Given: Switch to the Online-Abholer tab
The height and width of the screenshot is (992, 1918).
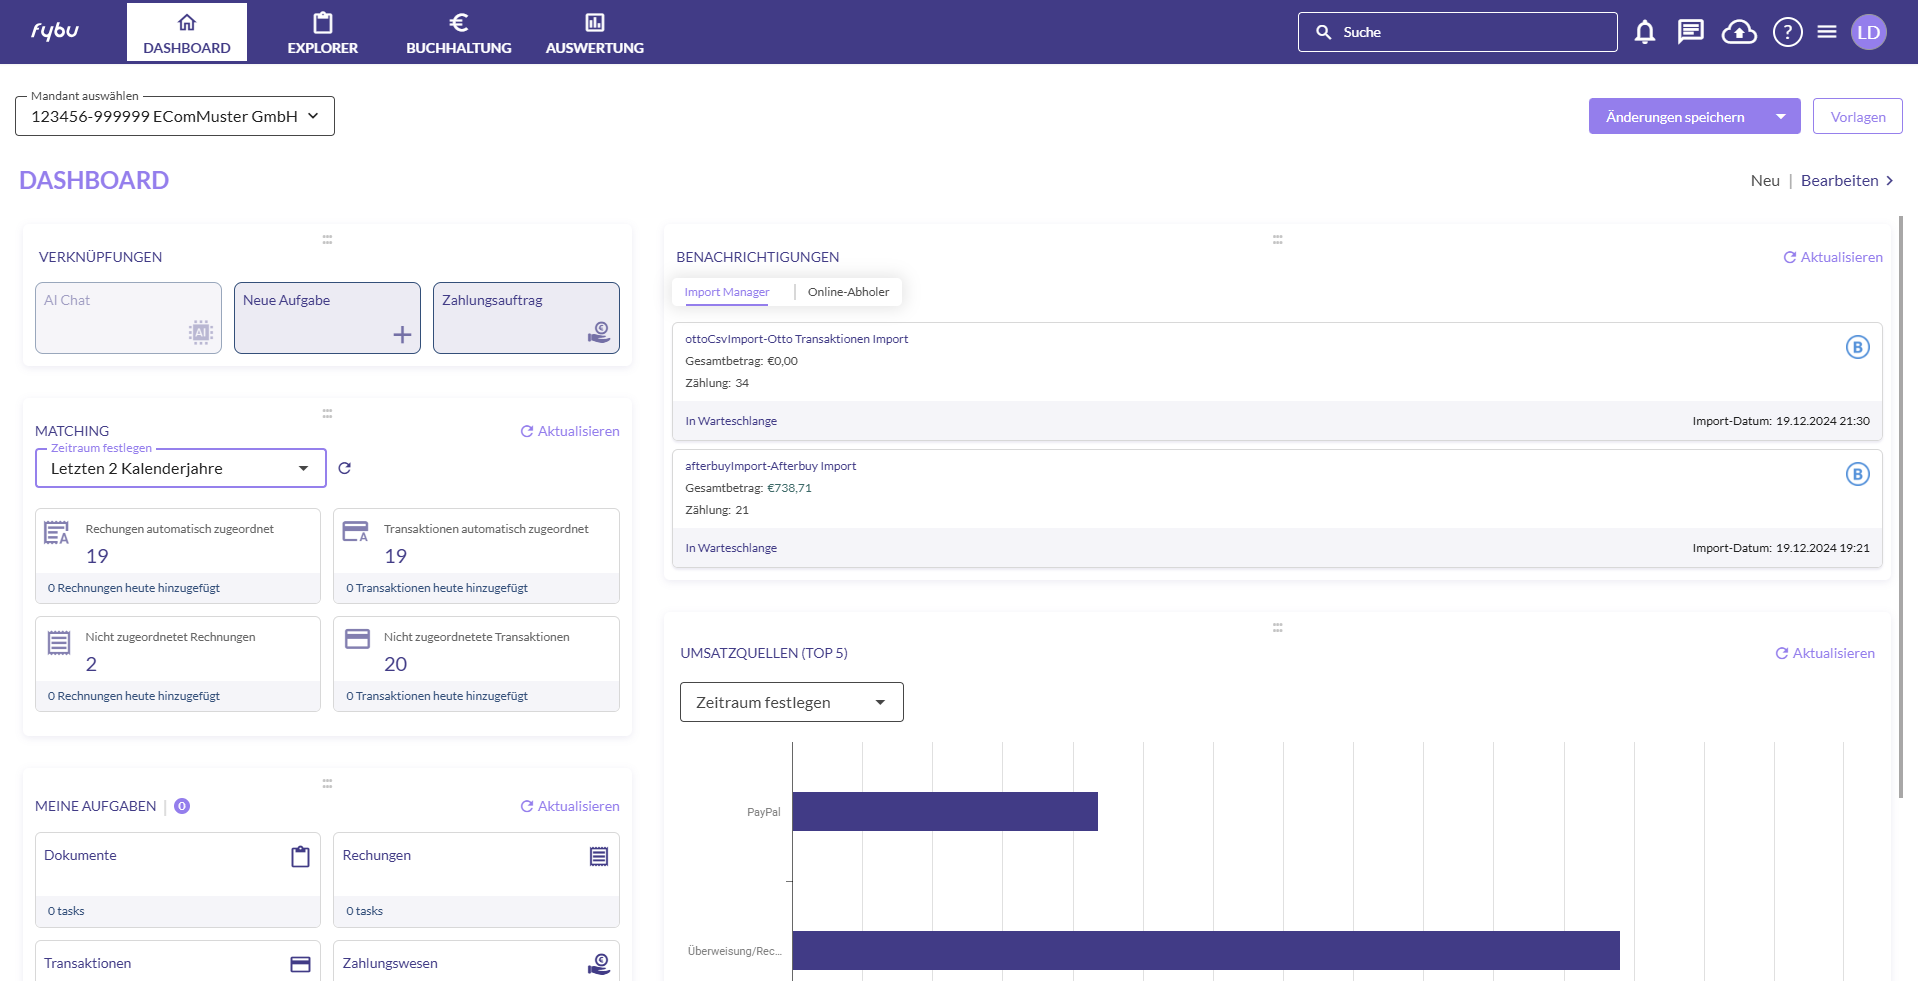Looking at the screenshot, I should [x=848, y=292].
